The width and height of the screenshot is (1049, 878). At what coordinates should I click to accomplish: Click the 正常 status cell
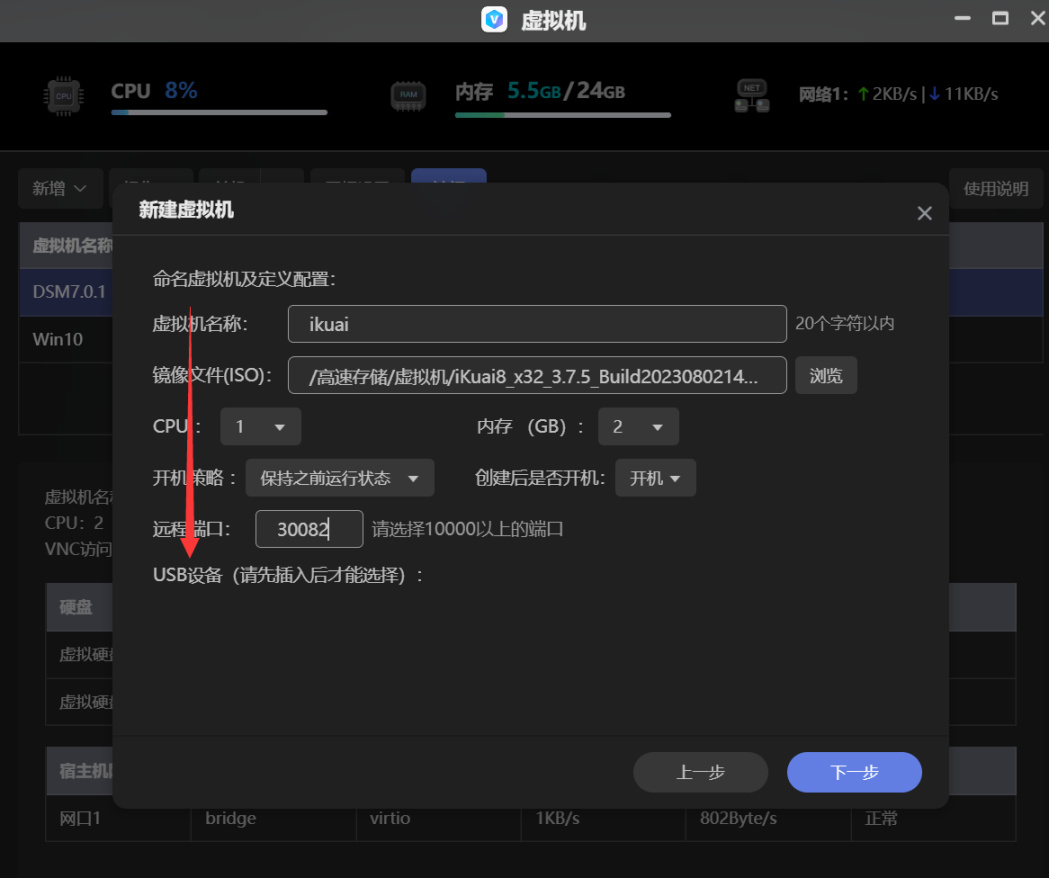pos(934,818)
